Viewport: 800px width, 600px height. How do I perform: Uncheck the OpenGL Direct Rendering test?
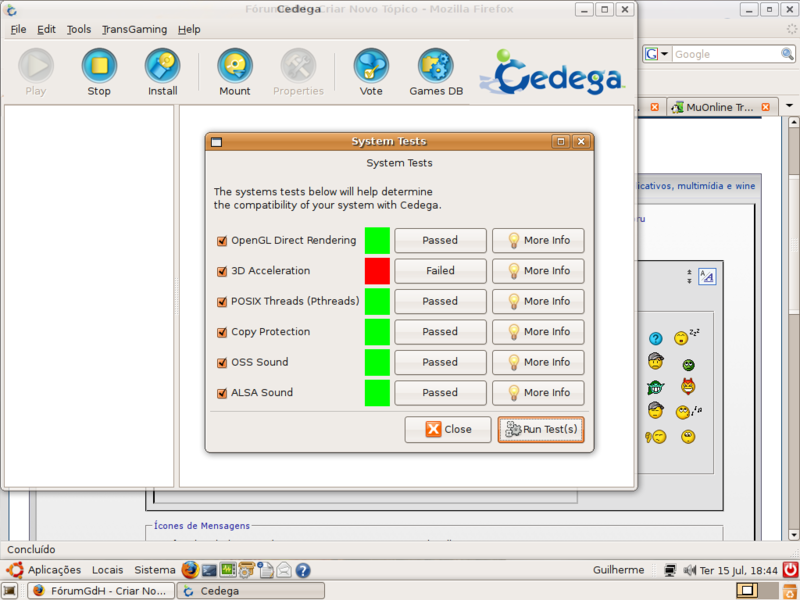pos(222,241)
